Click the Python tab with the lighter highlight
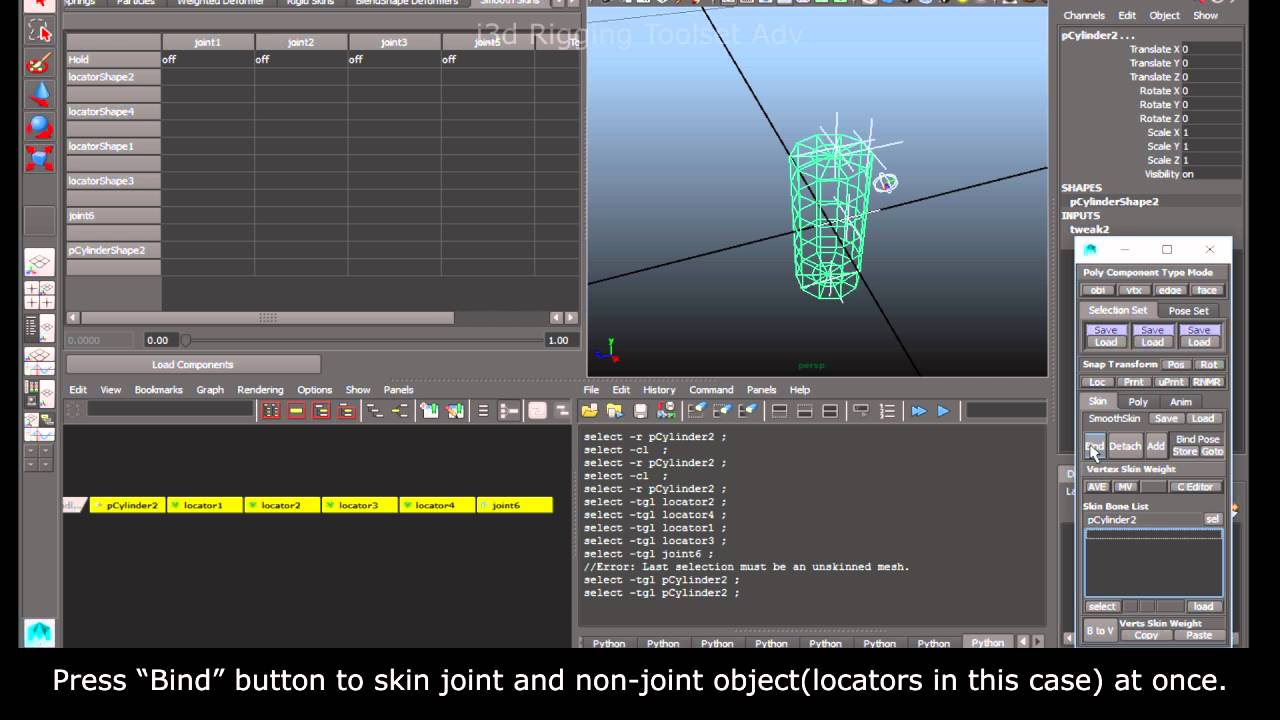This screenshot has width=1280, height=720. tap(987, 643)
